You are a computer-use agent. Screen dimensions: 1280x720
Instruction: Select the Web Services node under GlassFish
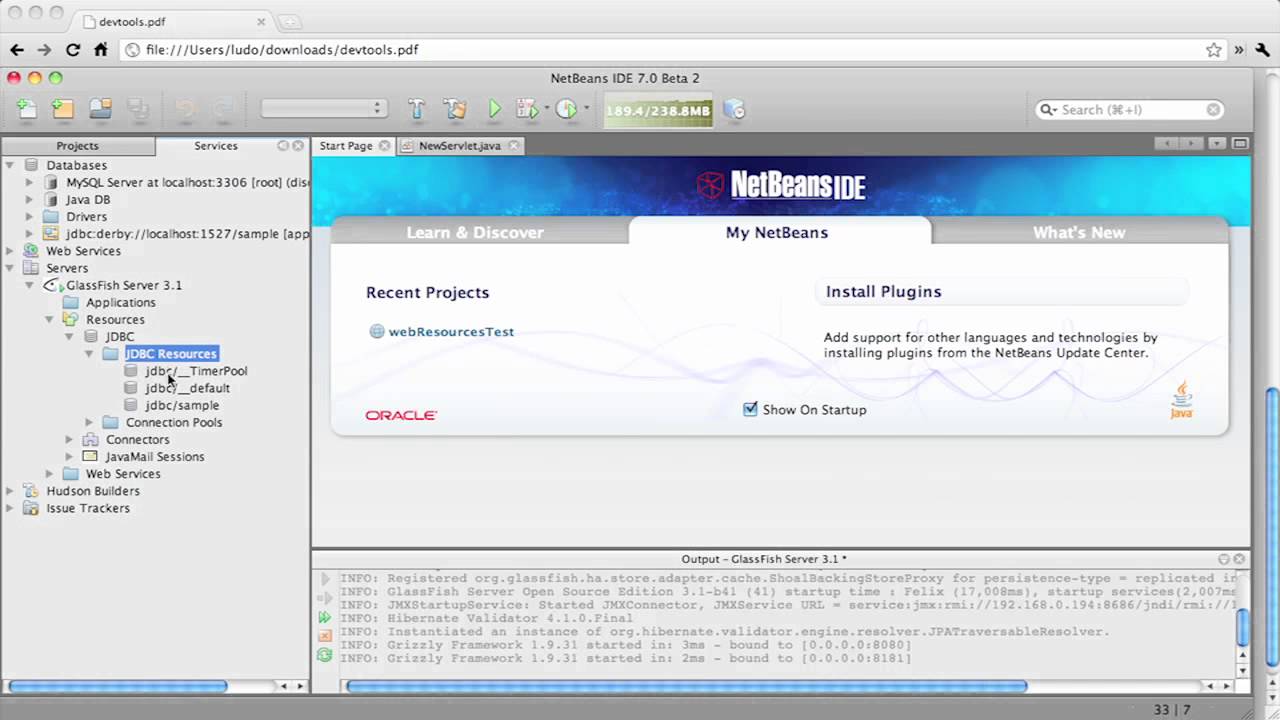pos(123,474)
